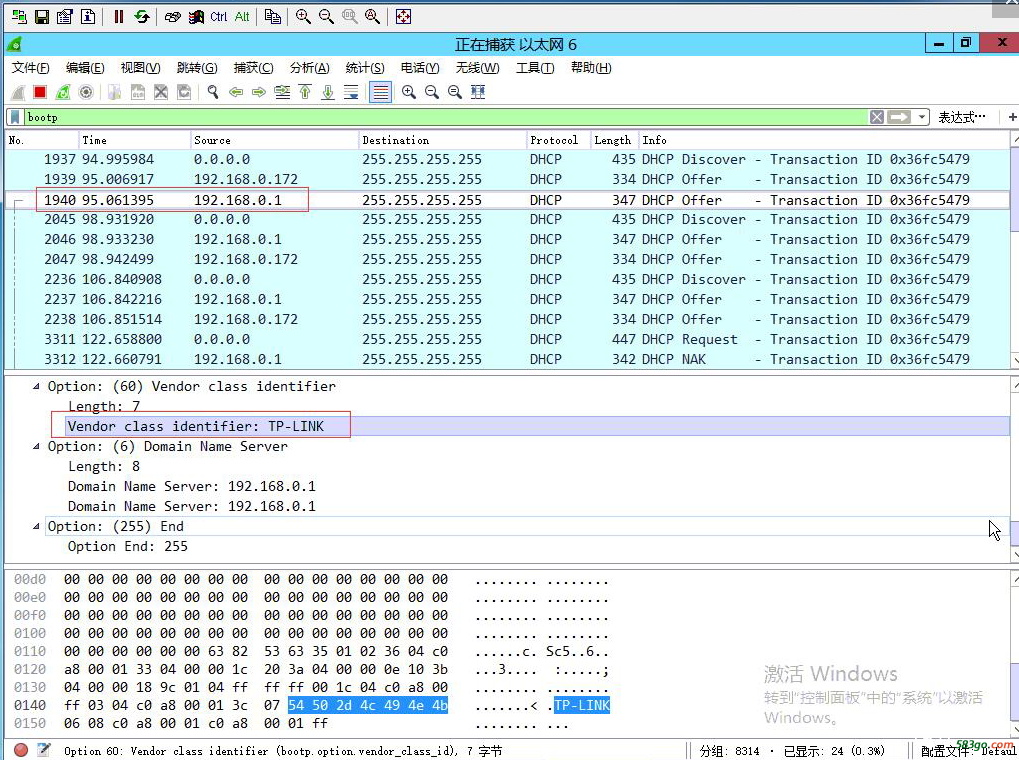Screen dimensions: 1019x760
Task: Sort by the Source column header
Action: (274, 140)
